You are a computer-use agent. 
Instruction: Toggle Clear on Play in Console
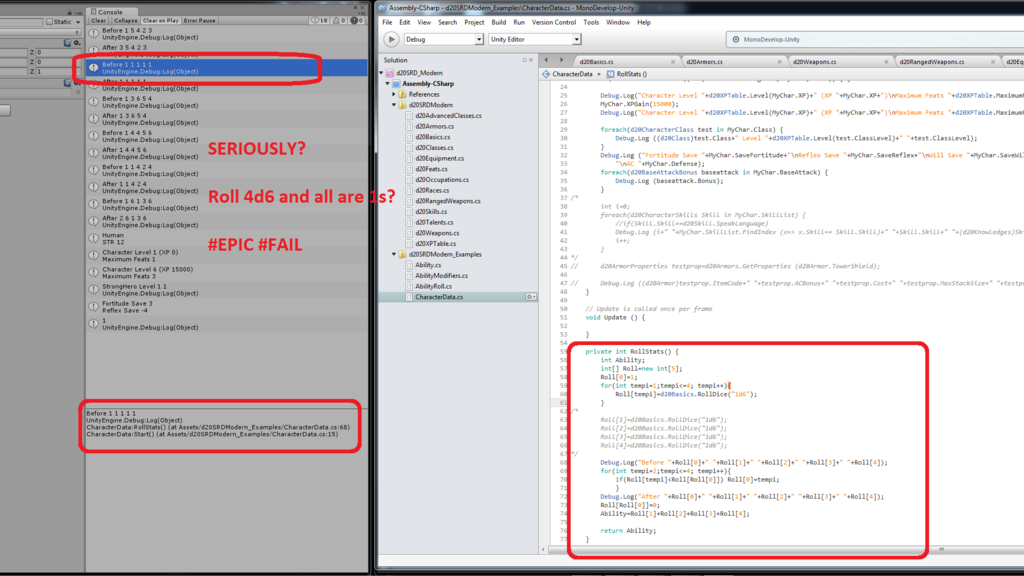[x=160, y=21]
